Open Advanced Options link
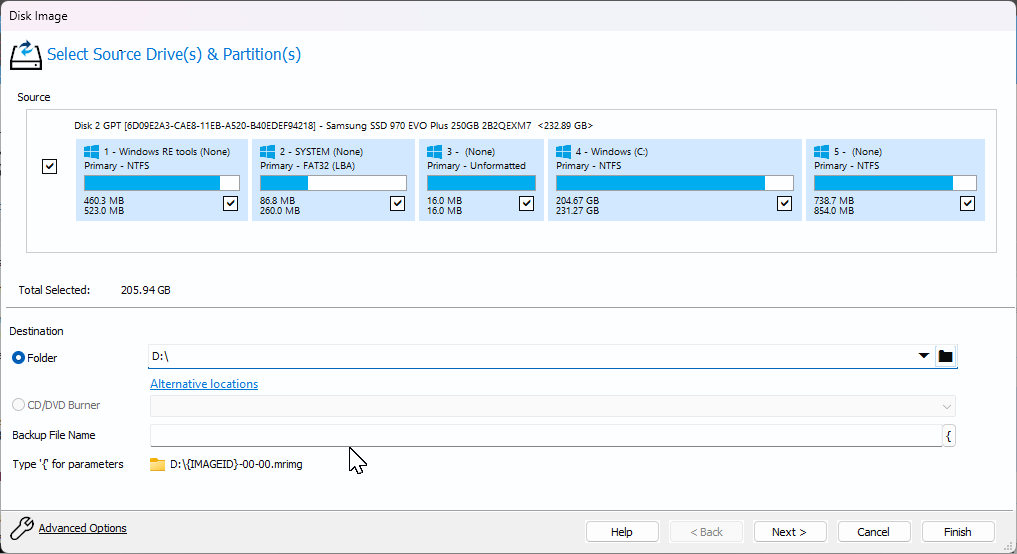Viewport: 1017px width, 554px height. click(x=82, y=528)
